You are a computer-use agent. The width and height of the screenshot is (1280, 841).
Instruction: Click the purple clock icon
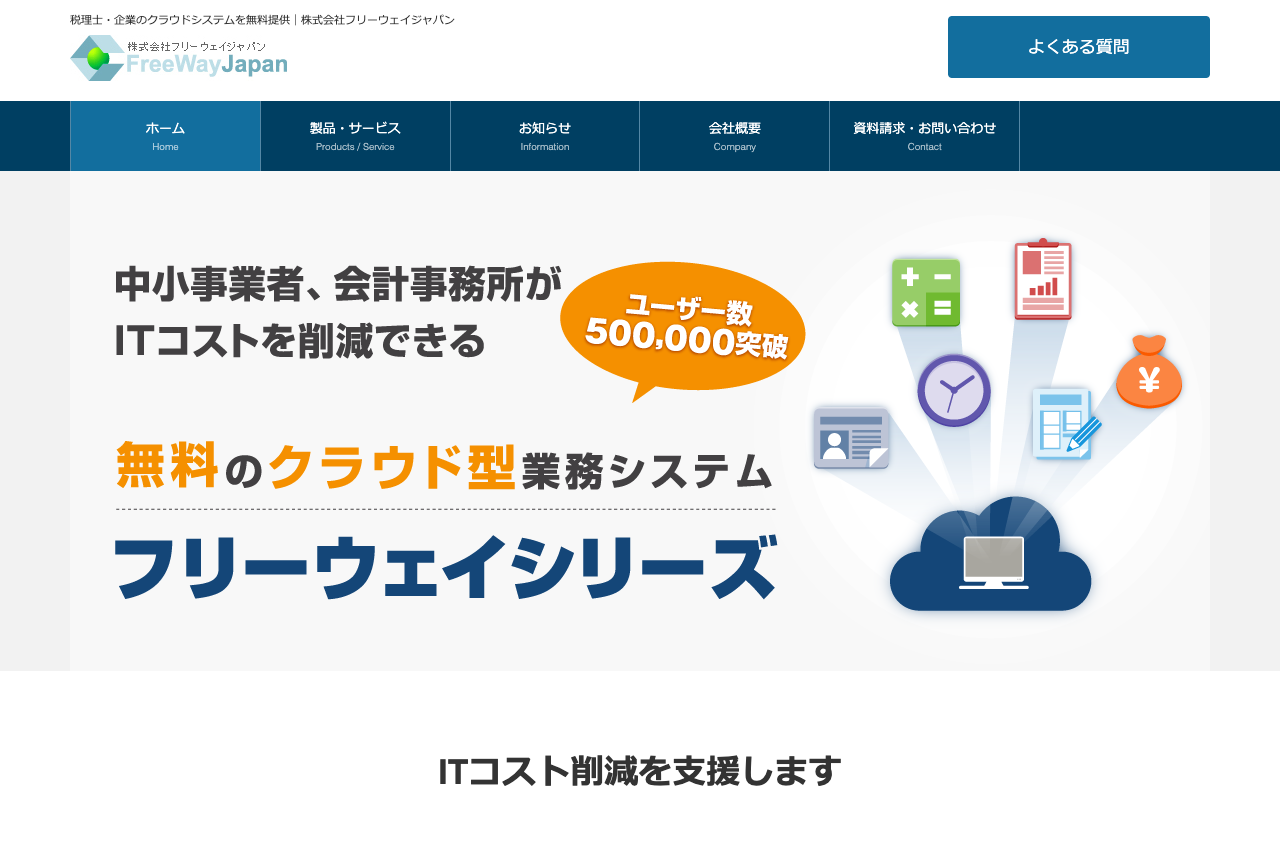click(954, 389)
